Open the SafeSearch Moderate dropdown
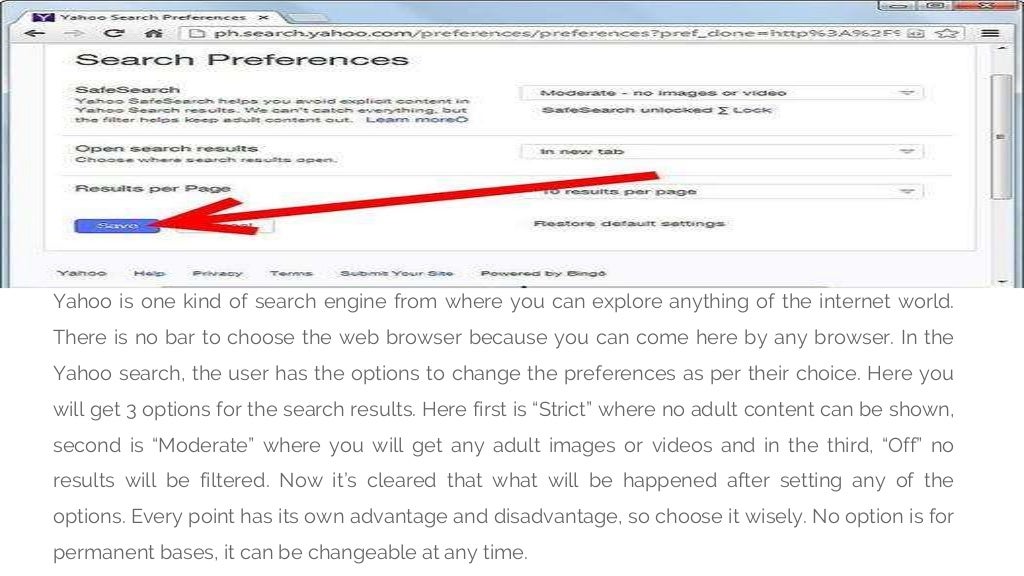 pos(722,93)
